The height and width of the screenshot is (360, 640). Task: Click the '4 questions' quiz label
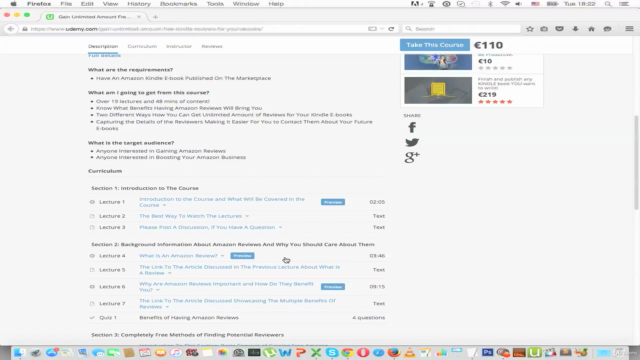369,318
